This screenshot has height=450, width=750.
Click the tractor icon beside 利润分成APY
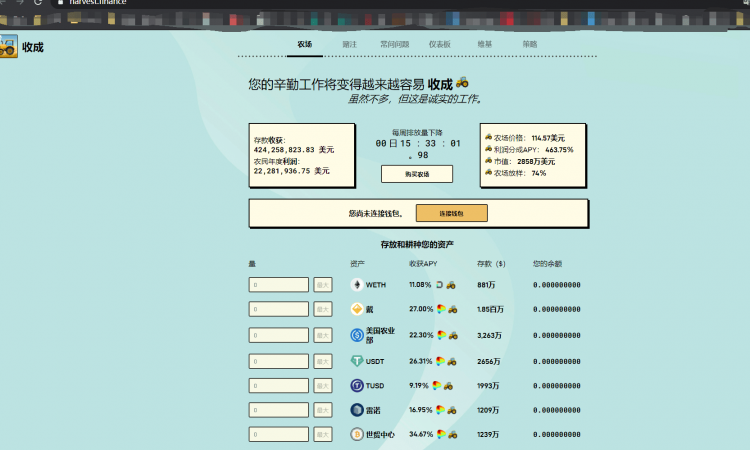[488, 149]
